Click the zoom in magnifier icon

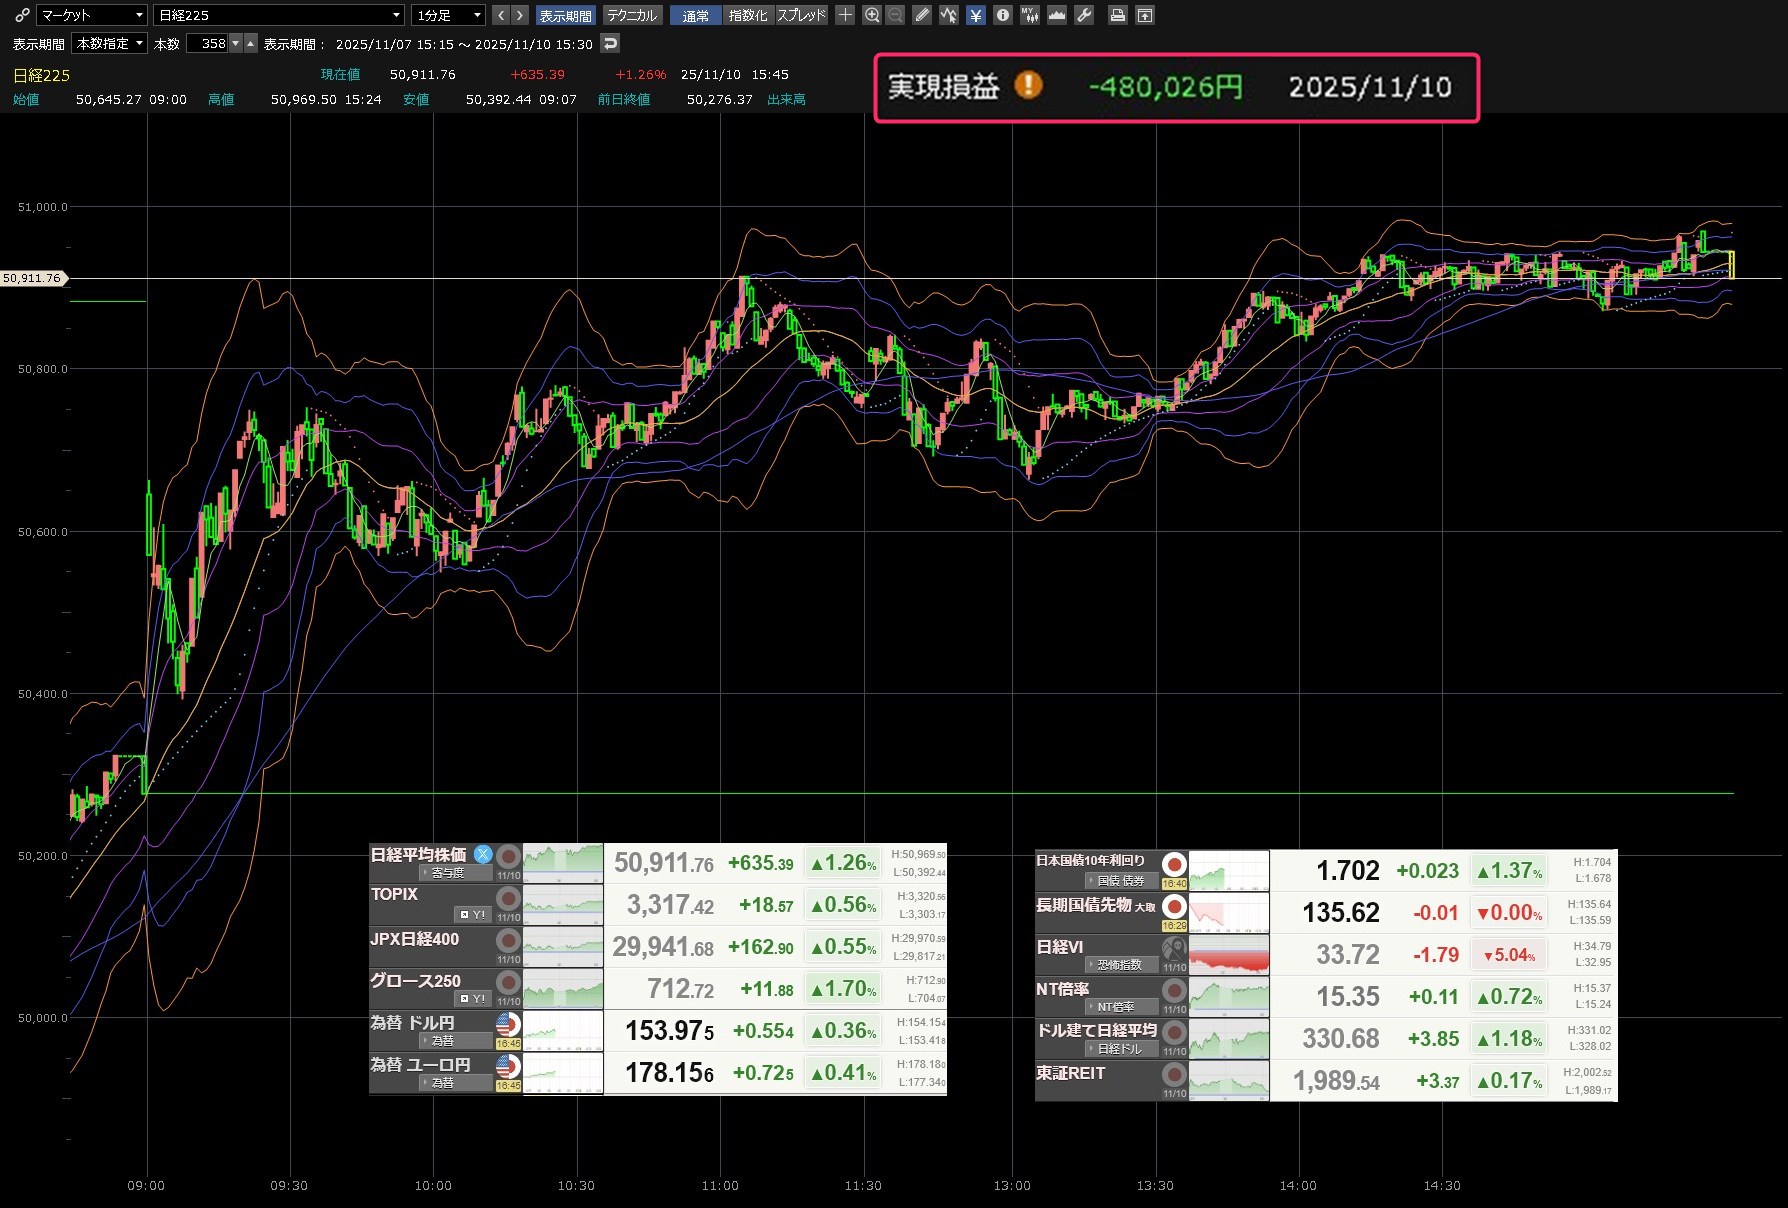(872, 15)
